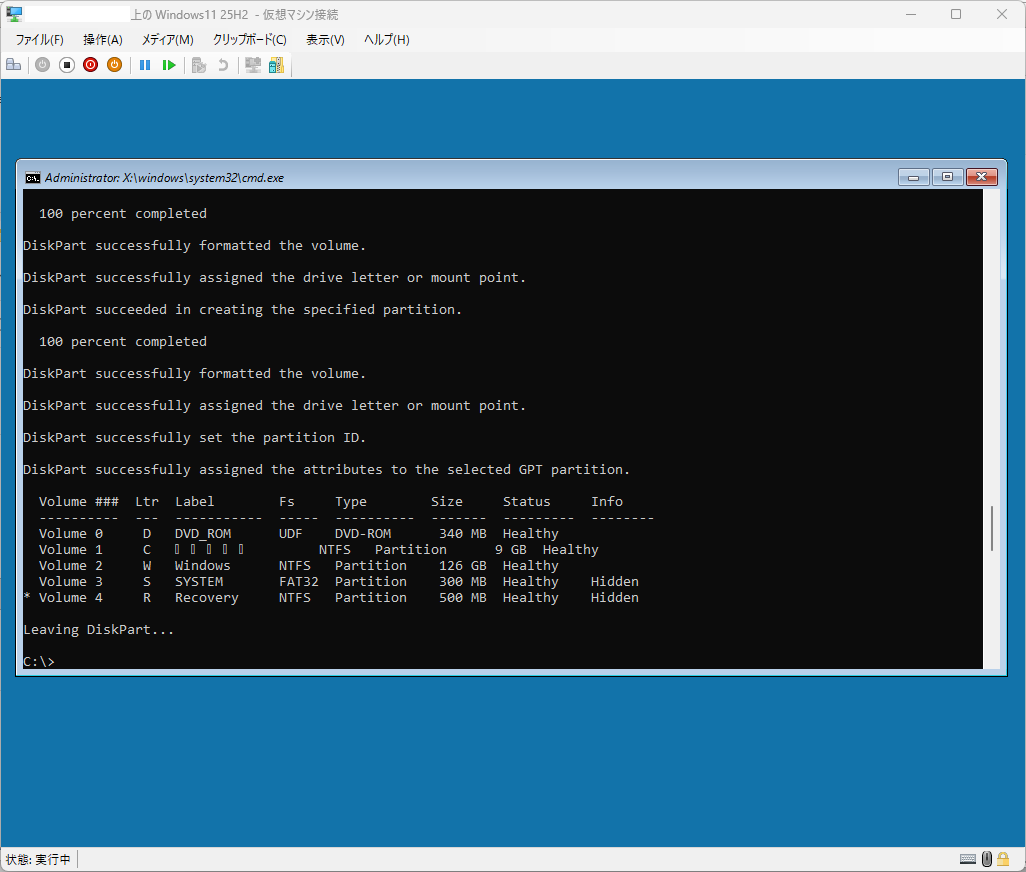Click the 'Recovery' label in the volume list

207,598
